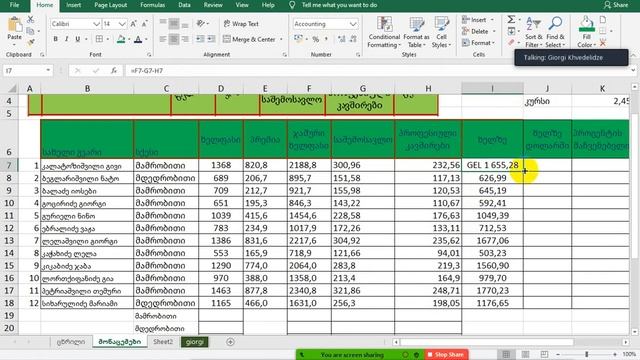Screen dimensions: 640x360
Task: Click Stop Share button
Action: [446, 354]
